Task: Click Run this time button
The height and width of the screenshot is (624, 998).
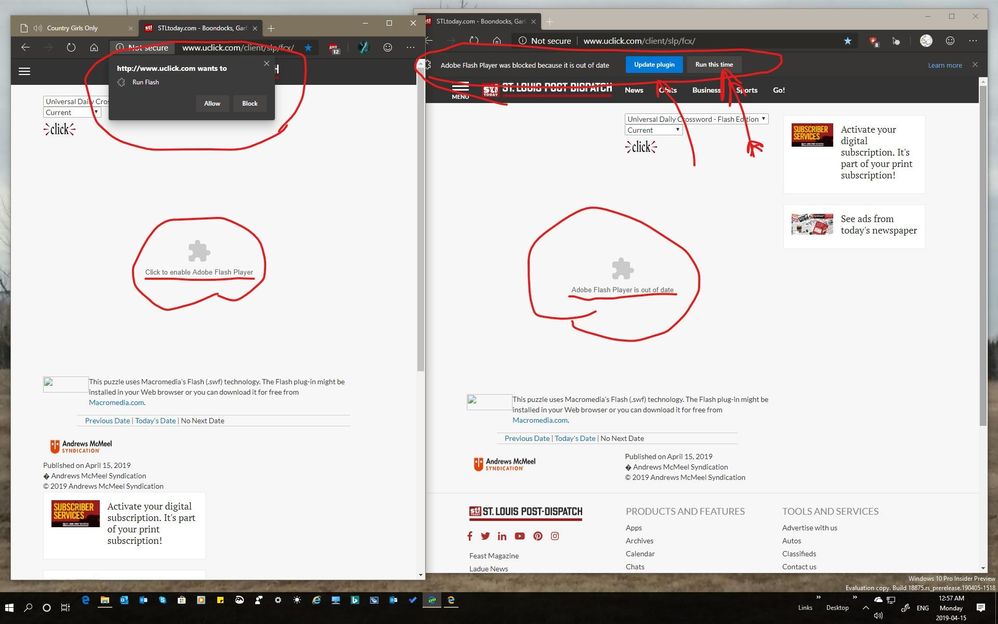Action: (x=713, y=64)
